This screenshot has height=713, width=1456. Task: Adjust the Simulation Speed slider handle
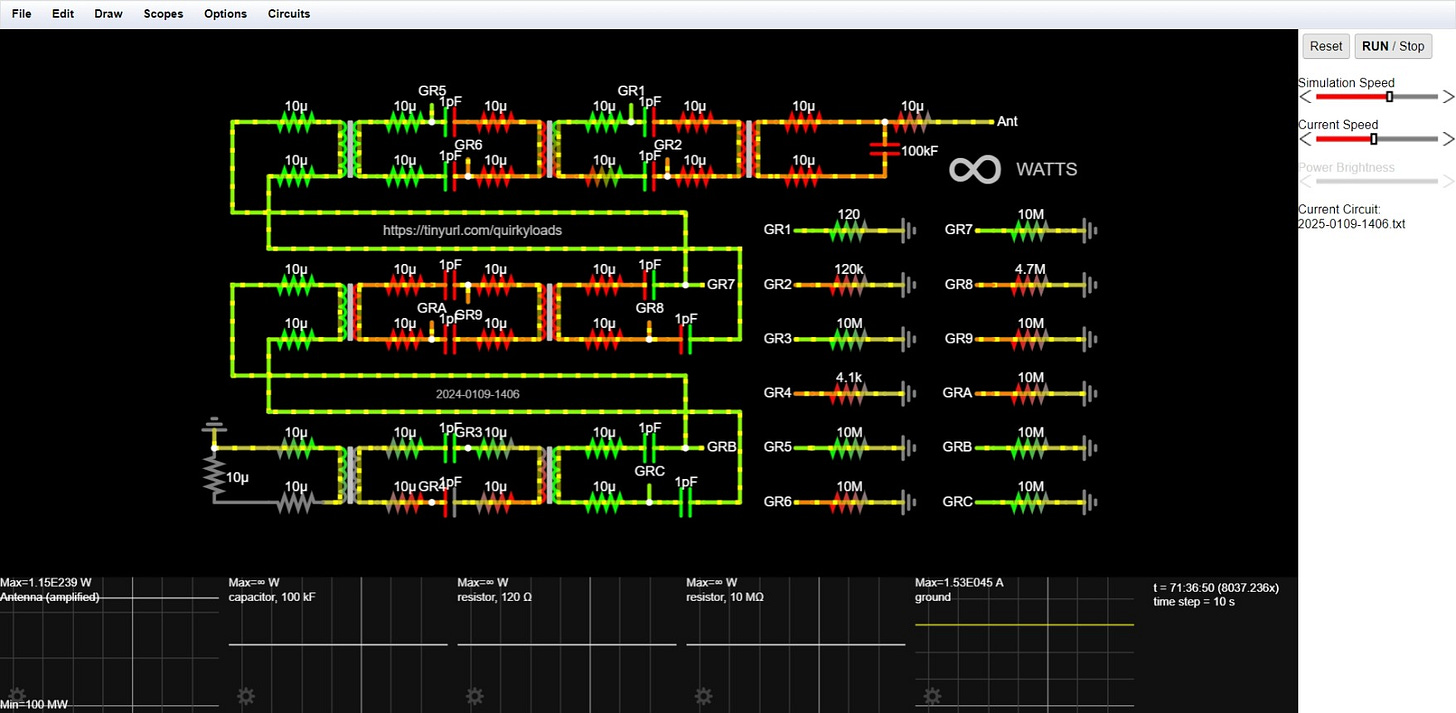coord(1389,97)
